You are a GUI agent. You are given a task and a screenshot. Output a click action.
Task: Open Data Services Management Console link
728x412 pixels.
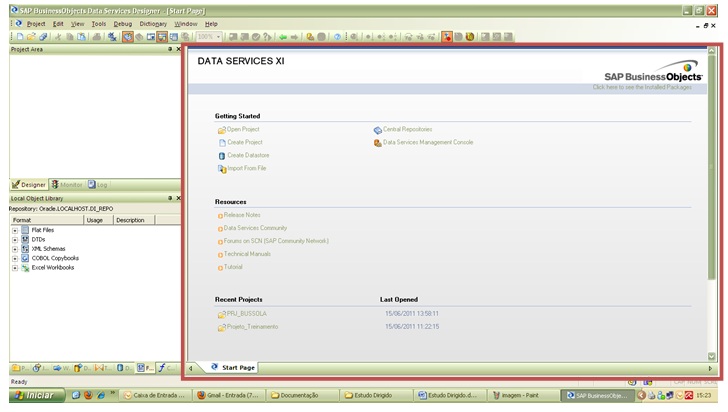click(428, 142)
